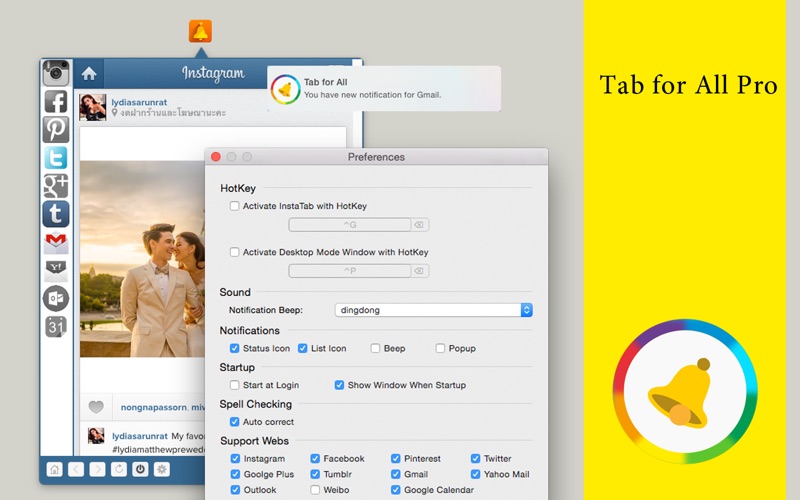Screen dimensions: 800x500
Task: Enable the Popup notification checkbox
Action: click(440, 348)
